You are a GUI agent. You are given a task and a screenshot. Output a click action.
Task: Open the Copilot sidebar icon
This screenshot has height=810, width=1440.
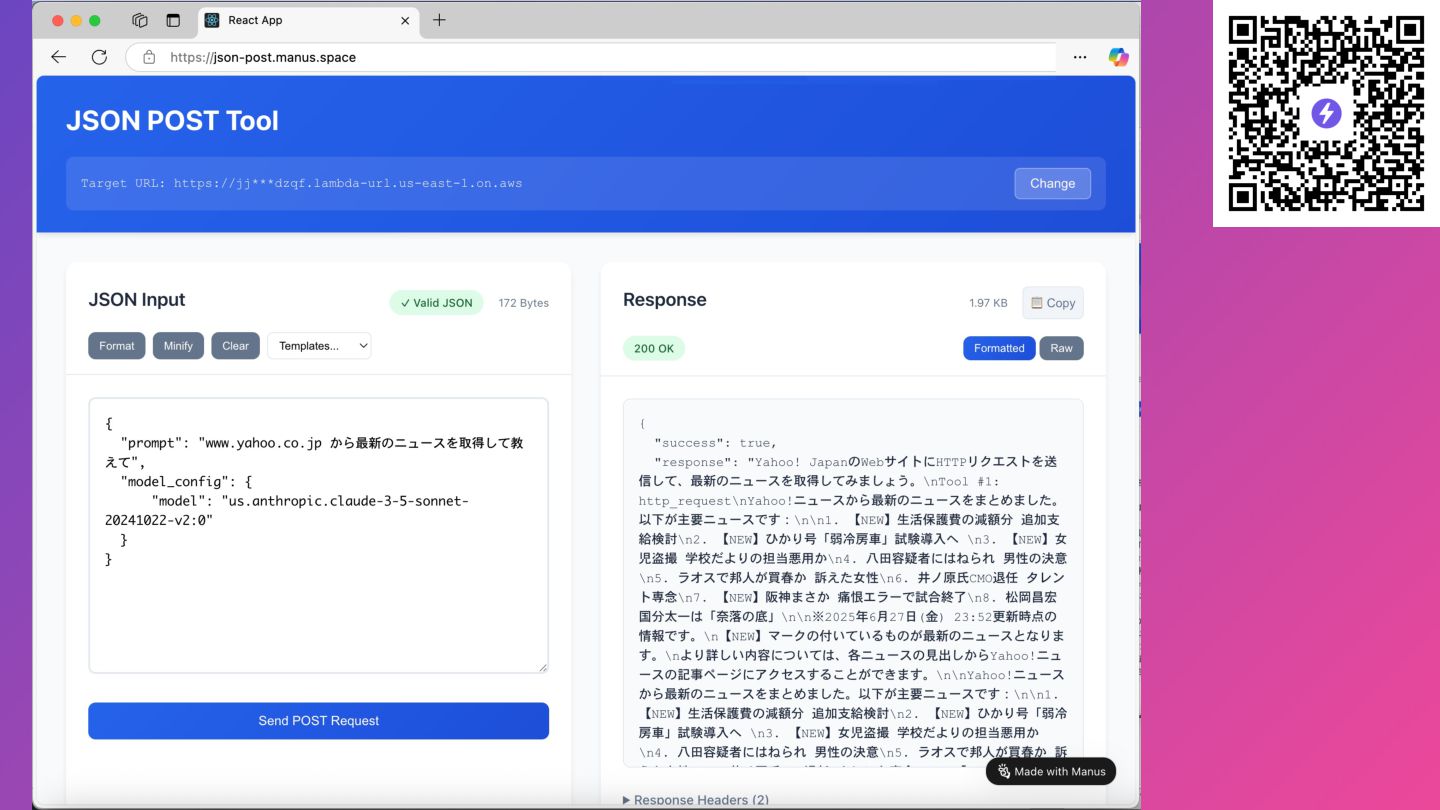tap(1118, 57)
